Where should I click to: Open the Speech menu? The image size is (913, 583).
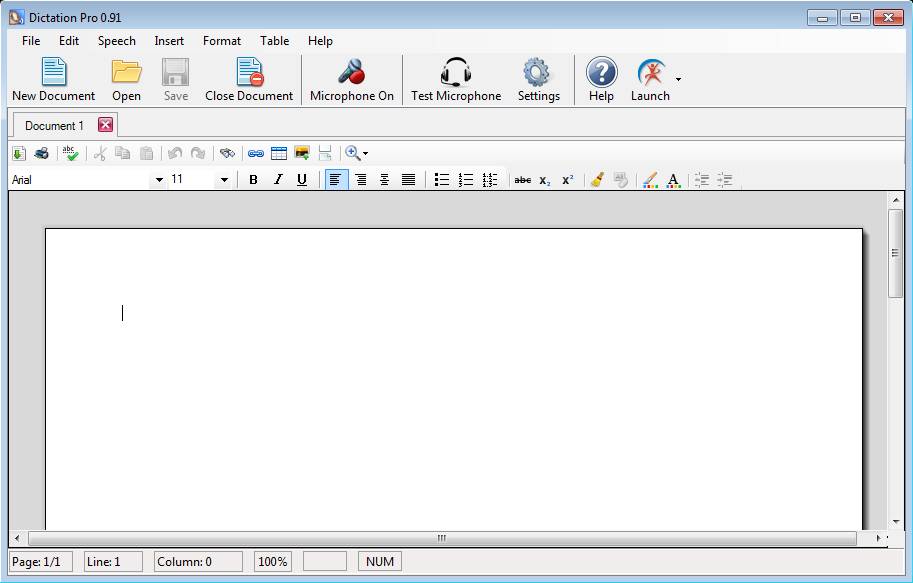point(116,41)
